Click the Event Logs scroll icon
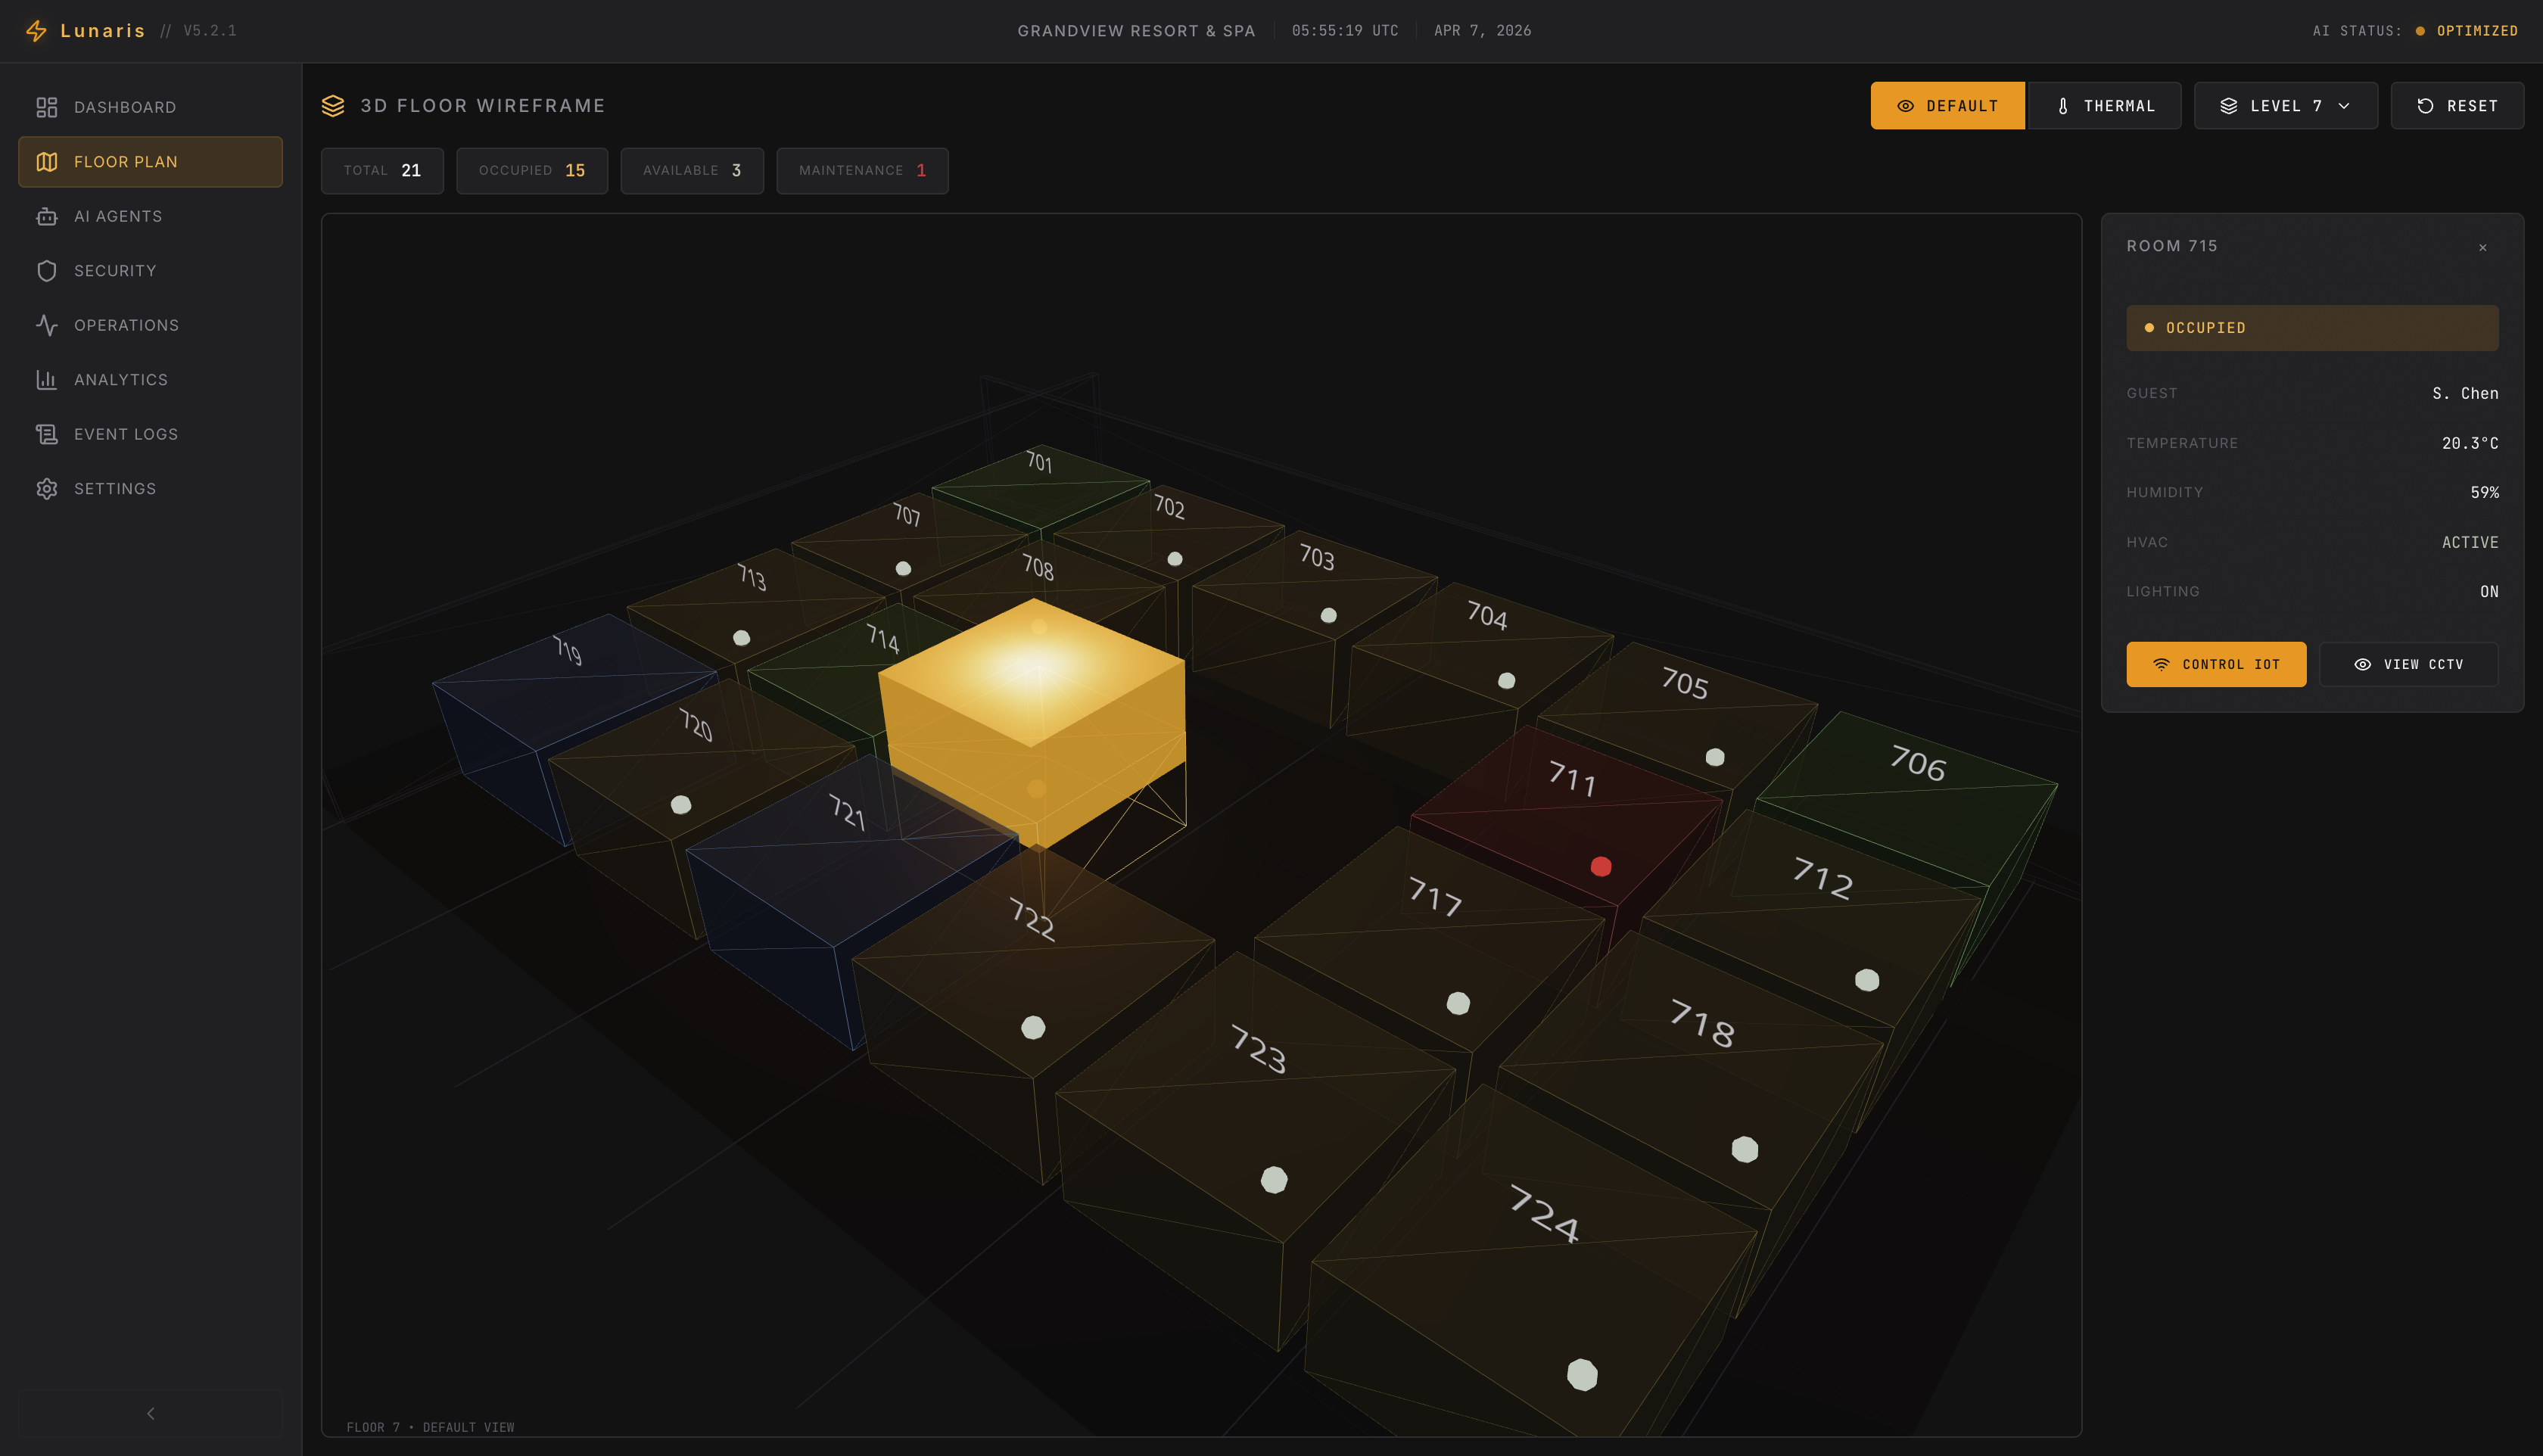The image size is (2543, 1456). (x=47, y=434)
